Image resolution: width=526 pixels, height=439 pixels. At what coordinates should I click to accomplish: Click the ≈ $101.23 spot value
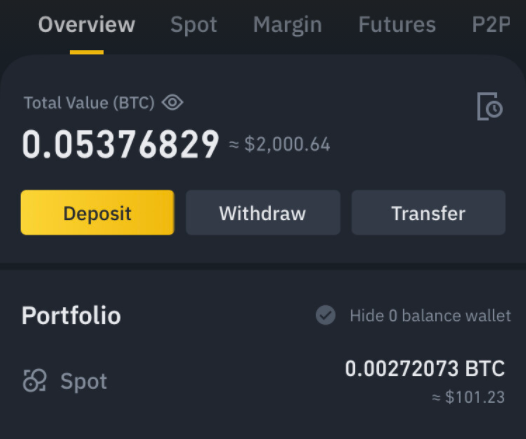click(x=468, y=397)
